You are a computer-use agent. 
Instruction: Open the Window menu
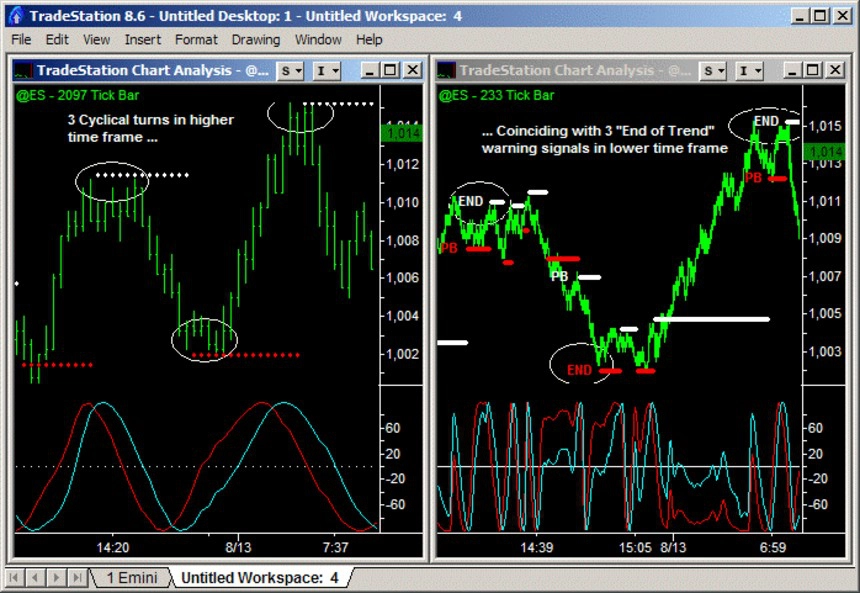(x=318, y=40)
